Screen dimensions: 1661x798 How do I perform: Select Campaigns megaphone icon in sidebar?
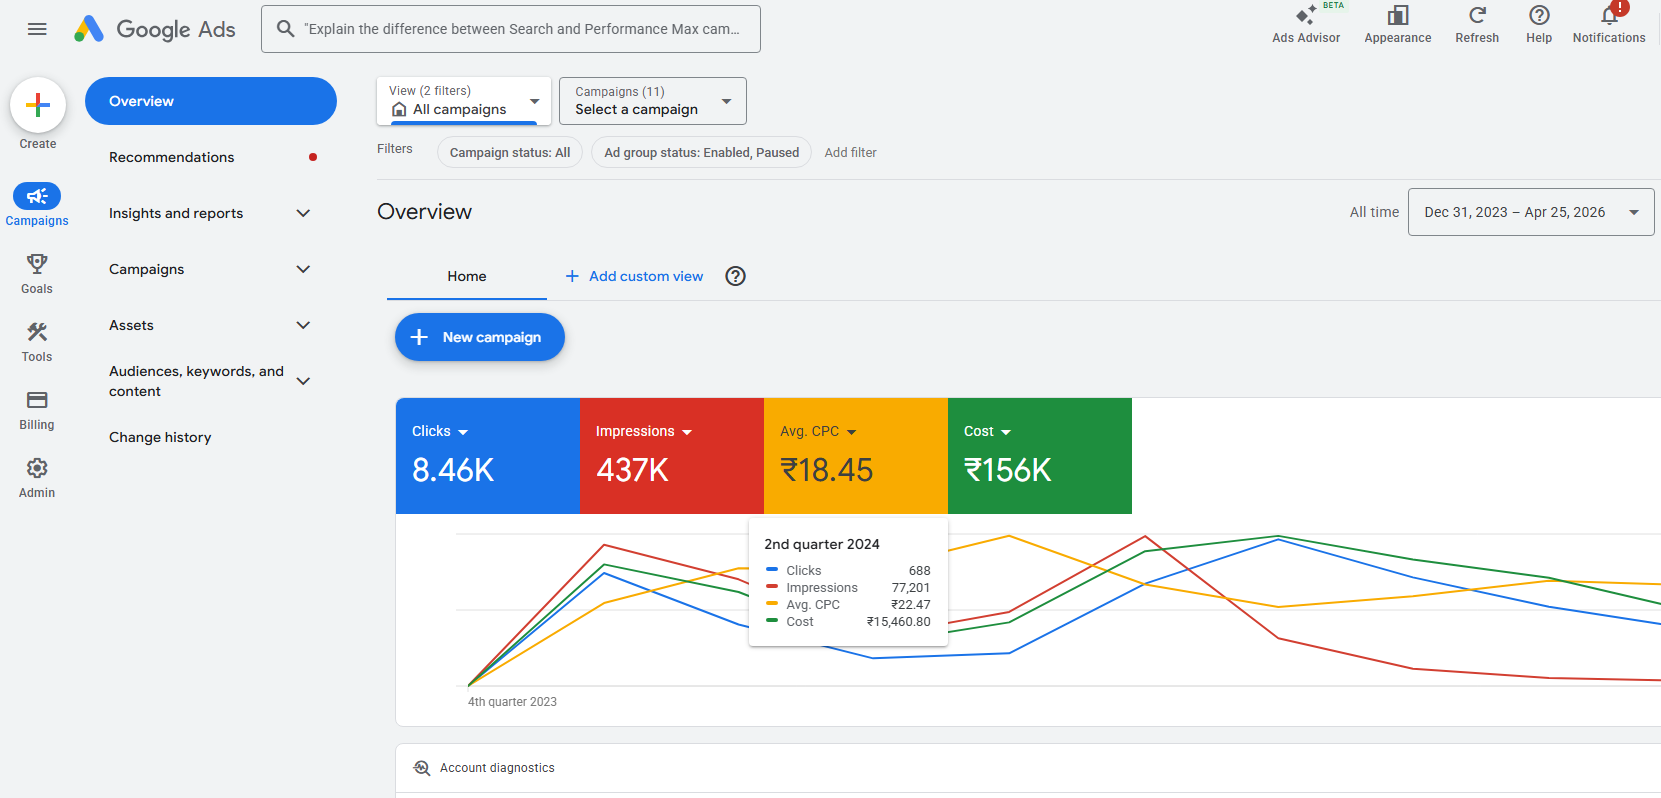37,196
